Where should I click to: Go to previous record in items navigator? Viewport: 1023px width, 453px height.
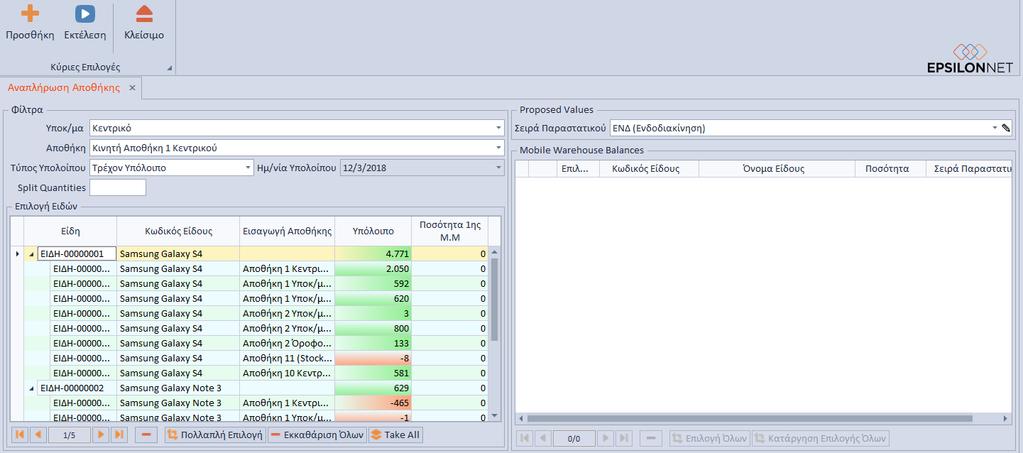coord(38,435)
